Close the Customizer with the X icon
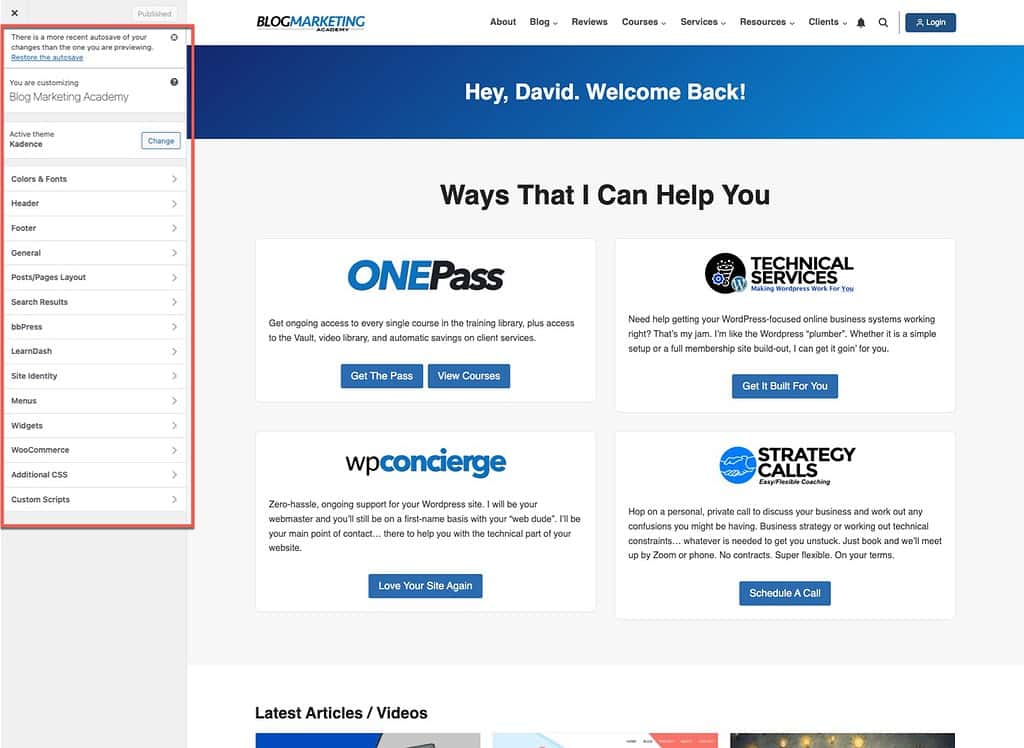This screenshot has height=748, width=1024. tap(14, 12)
